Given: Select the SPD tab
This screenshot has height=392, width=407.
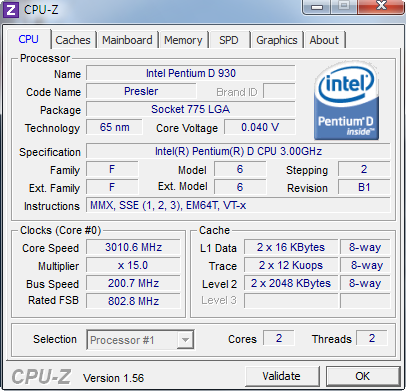Looking at the screenshot, I should tap(229, 40).
